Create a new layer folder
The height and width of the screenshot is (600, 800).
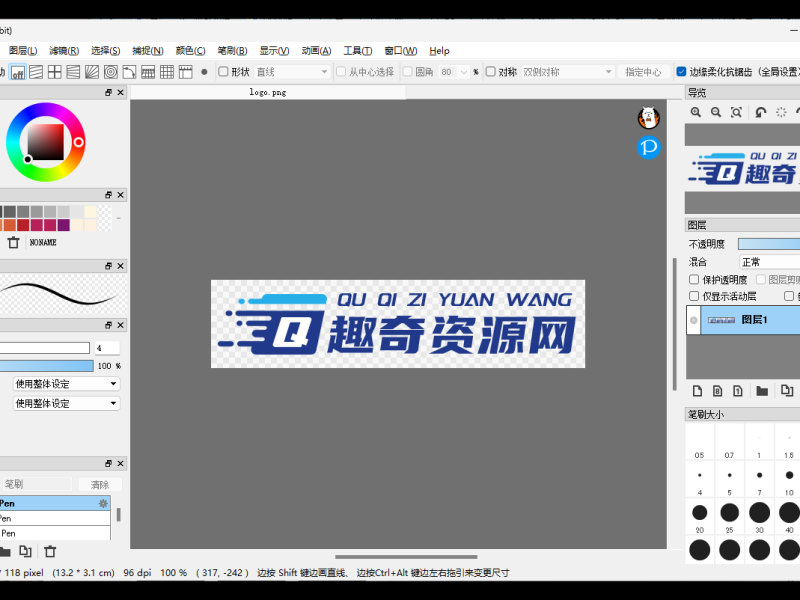click(762, 391)
